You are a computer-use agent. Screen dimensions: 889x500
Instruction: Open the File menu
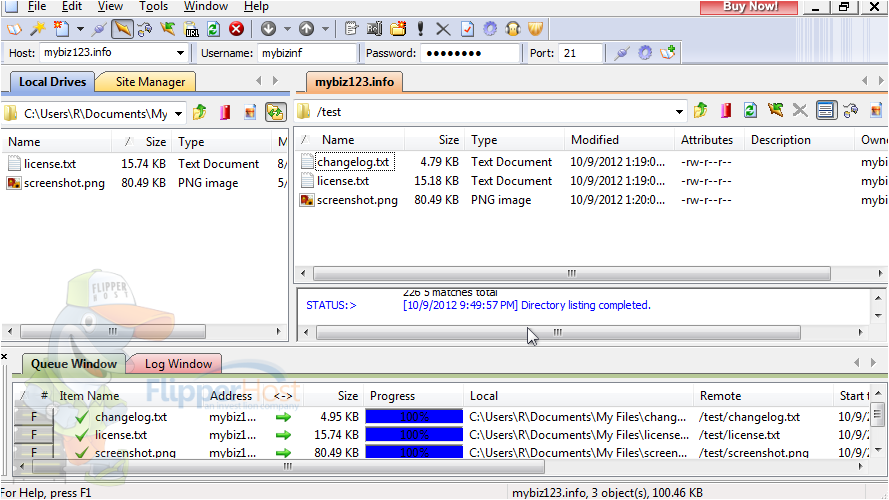pos(37,6)
